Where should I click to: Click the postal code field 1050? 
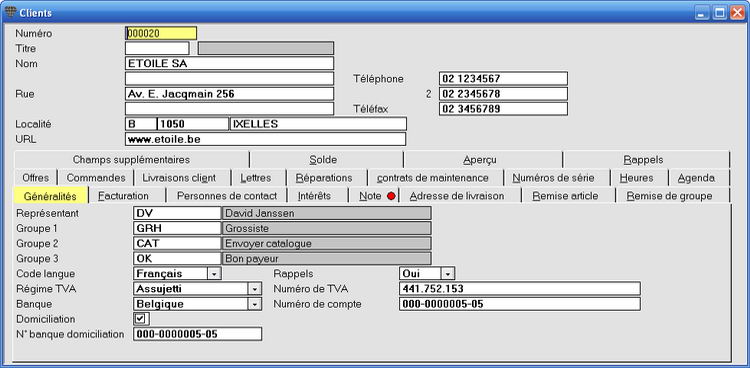point(193,124)
